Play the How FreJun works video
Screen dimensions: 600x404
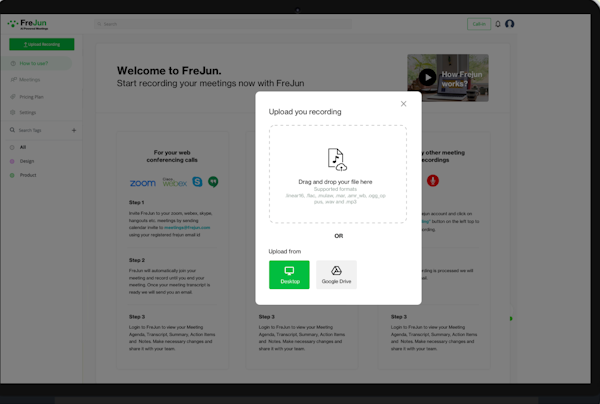(427, 77)
